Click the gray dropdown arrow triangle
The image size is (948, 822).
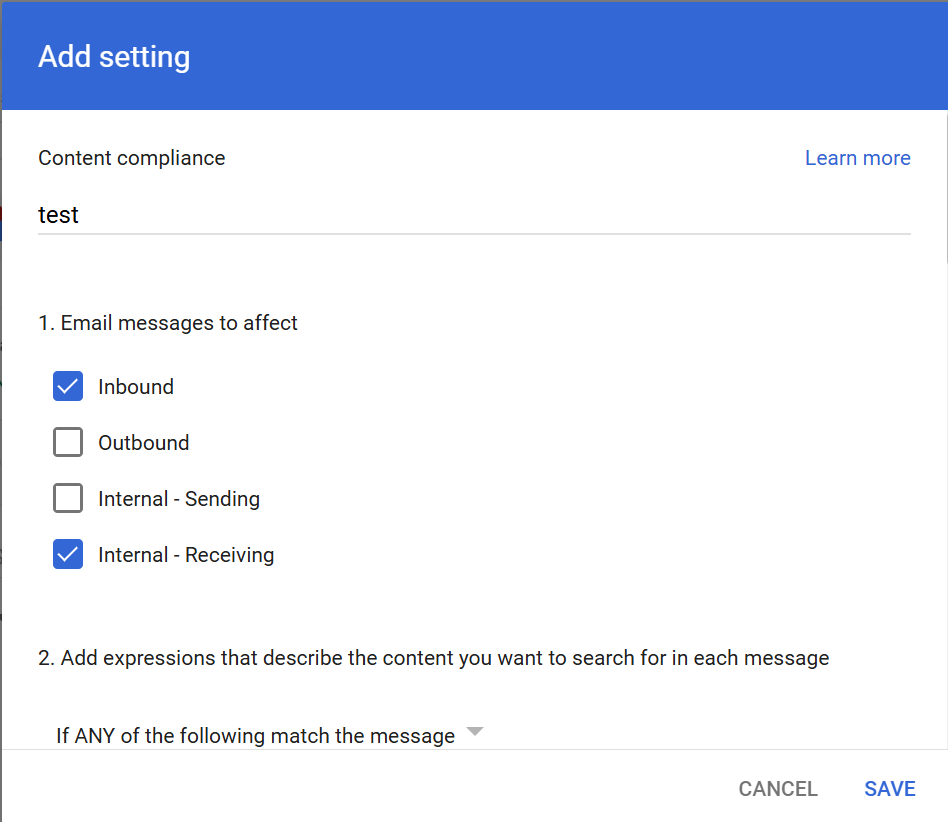pos(475,732)
